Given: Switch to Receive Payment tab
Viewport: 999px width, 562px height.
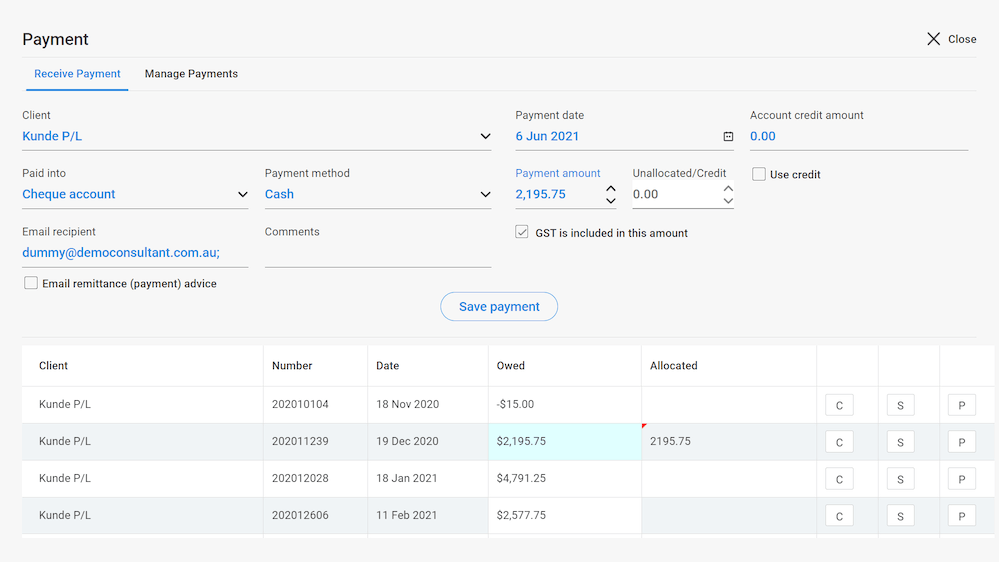Looking at the screenshot, I should pyautogui.click(x=77, y=74).
